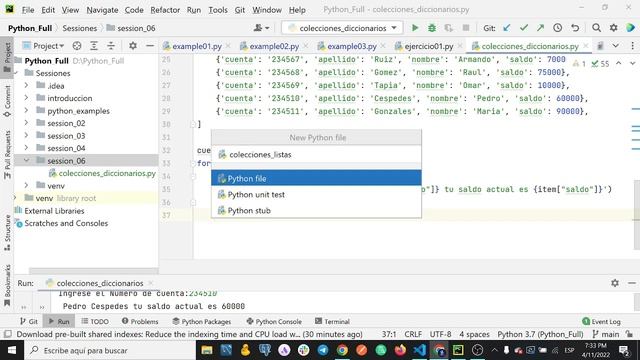640x360 pixels.
Task: Open Run panel settings gear
Action: point(615,283)
